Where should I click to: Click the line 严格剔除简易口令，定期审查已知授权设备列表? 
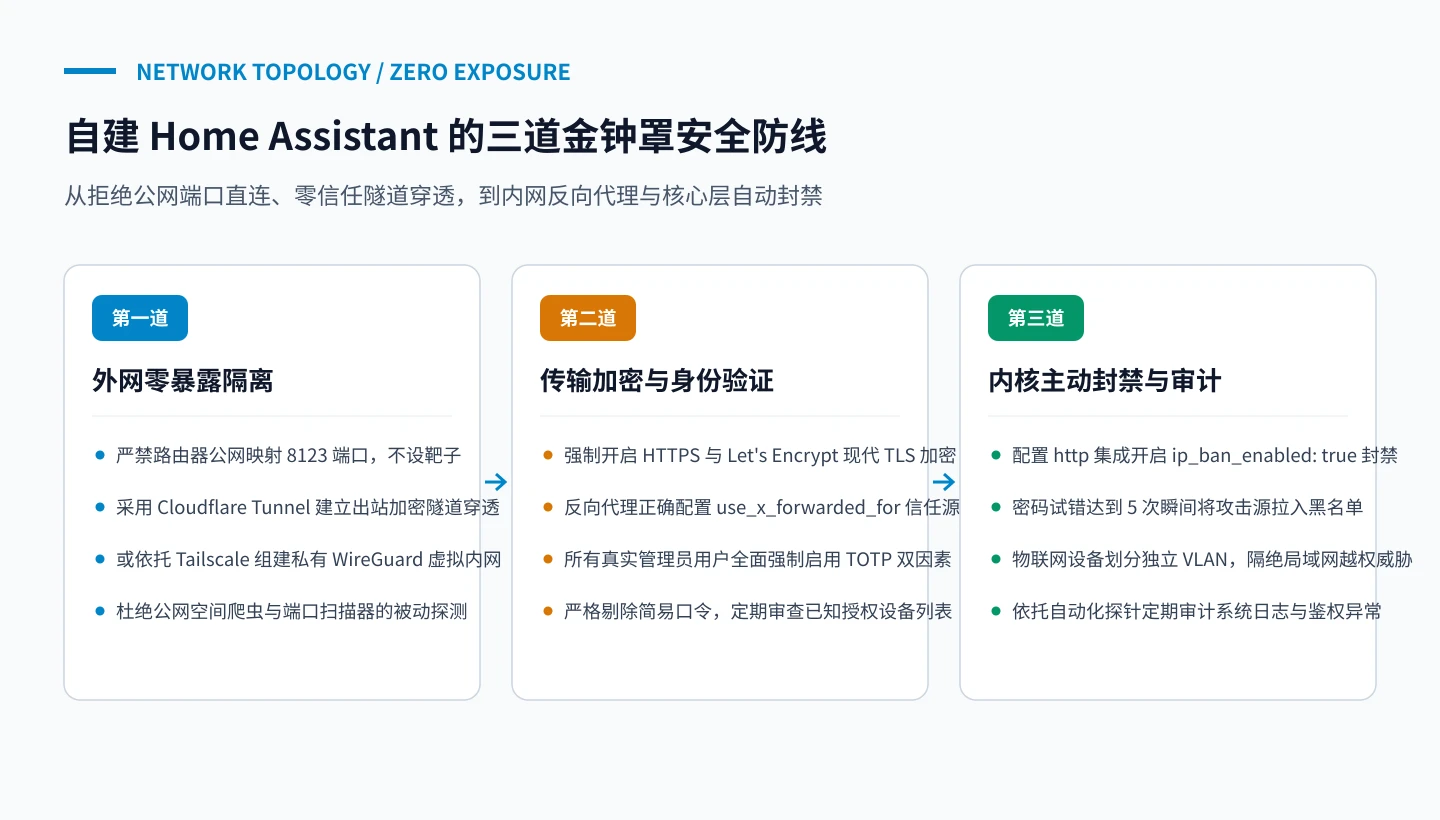(x=758, y=612)
